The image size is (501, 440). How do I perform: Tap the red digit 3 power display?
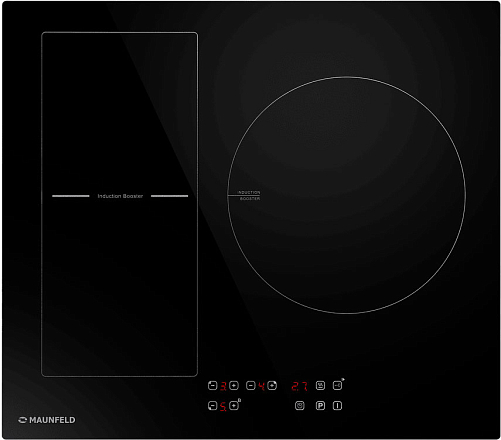pos(223,386)
